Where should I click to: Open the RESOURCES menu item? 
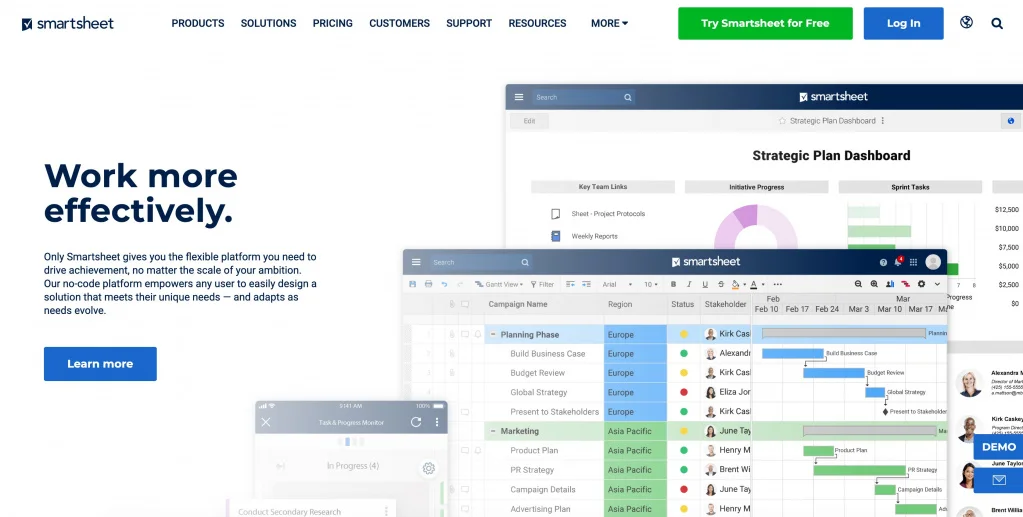click(x=537, y=24)
